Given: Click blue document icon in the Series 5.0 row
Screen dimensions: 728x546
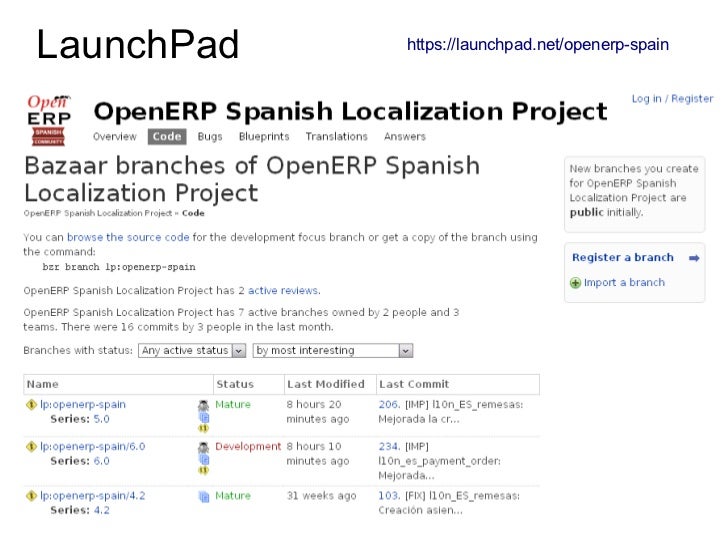Looking at the screenshot, I should (204, 418).
